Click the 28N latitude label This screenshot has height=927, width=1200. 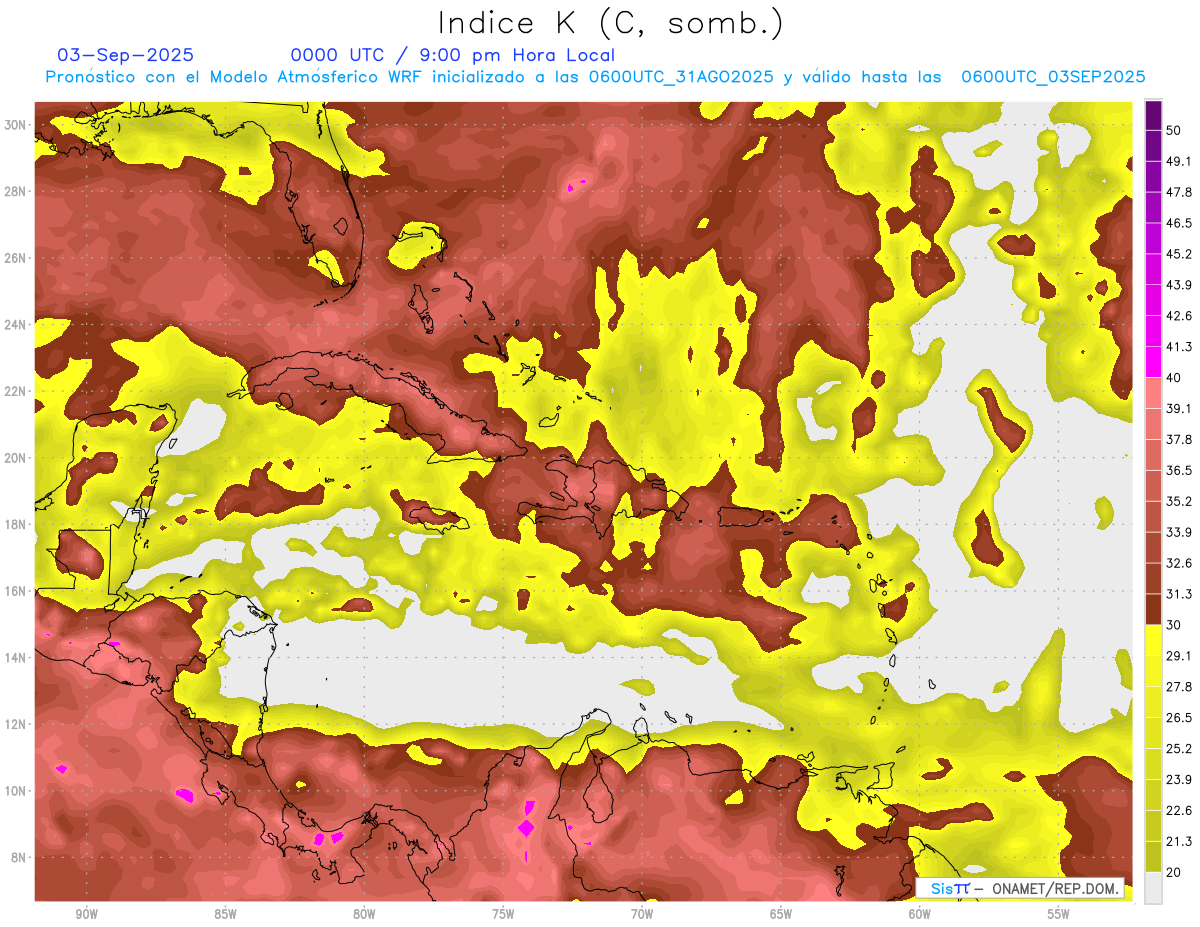(15, 191)
